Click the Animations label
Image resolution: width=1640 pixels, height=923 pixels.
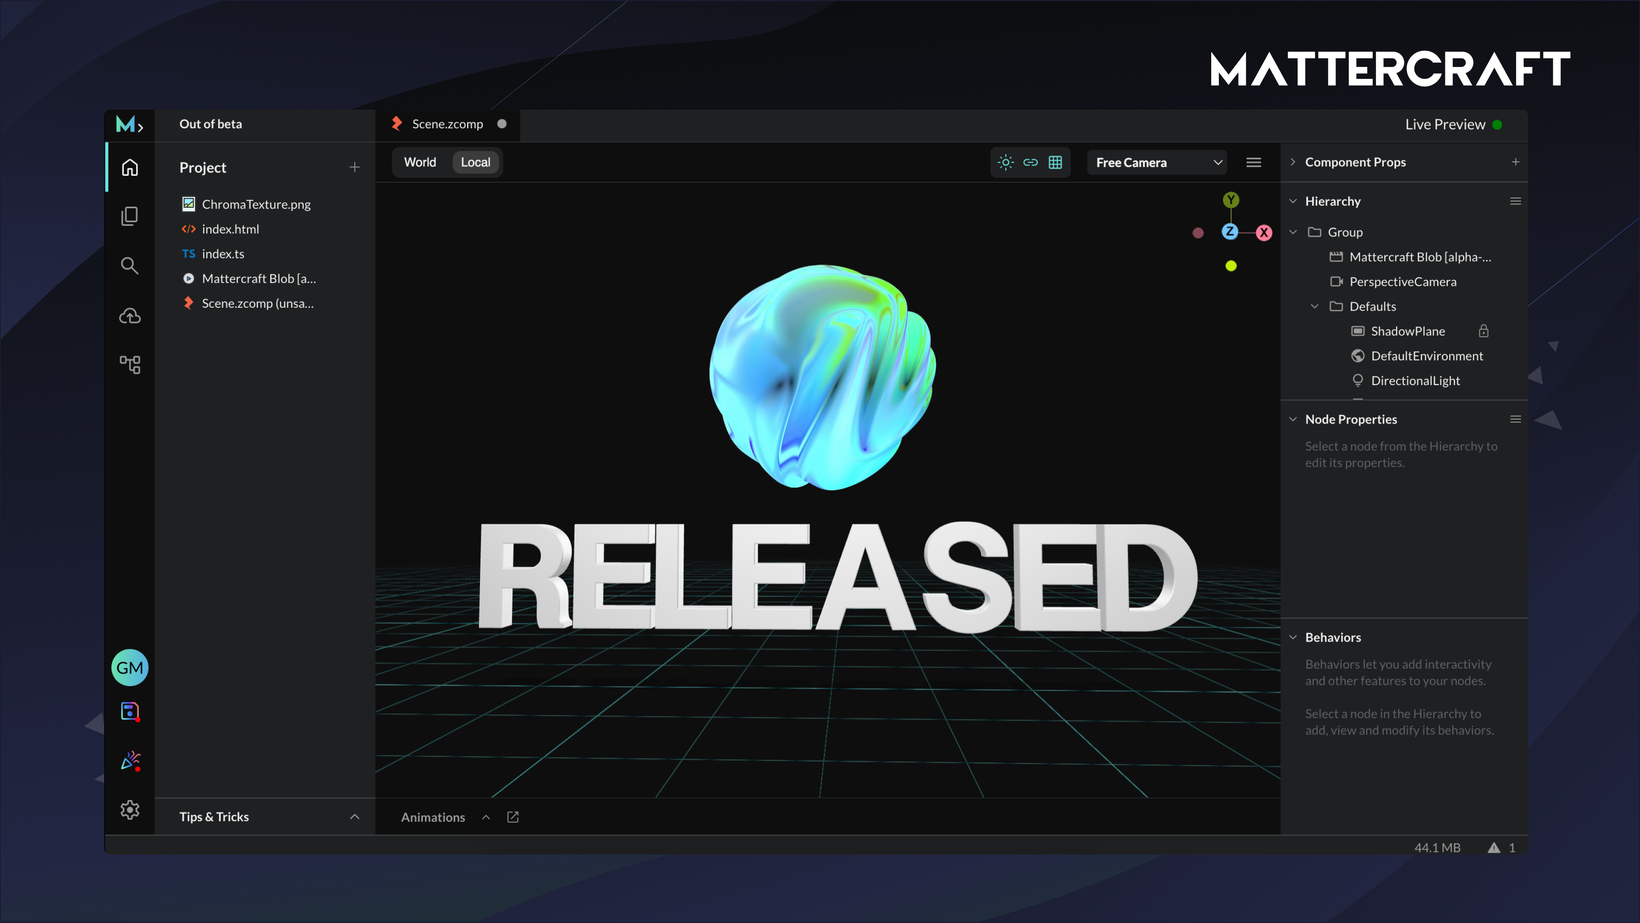(x=433, y=817)
